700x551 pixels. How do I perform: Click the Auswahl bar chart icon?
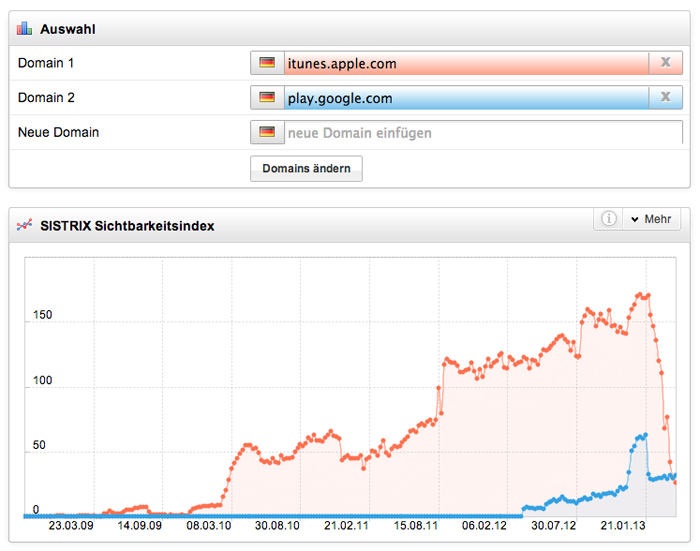tap(25, 29)
